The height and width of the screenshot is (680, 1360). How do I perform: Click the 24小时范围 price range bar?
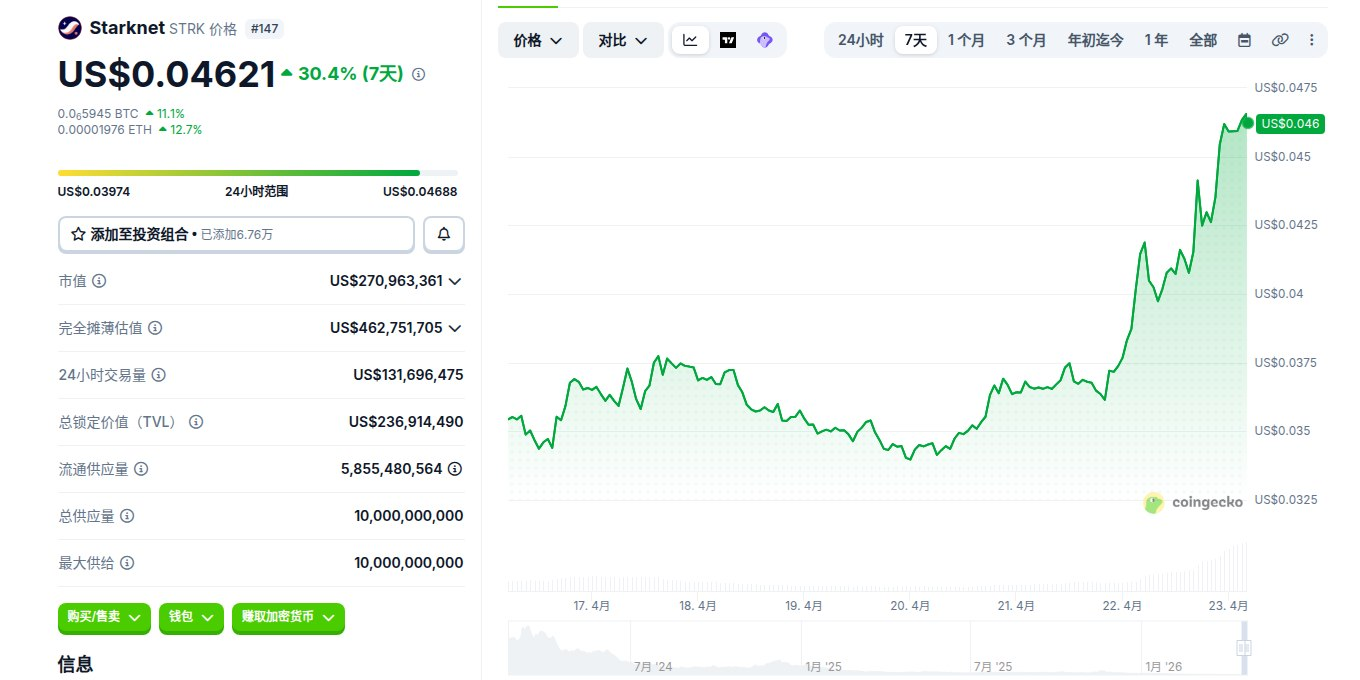(258, 173)
